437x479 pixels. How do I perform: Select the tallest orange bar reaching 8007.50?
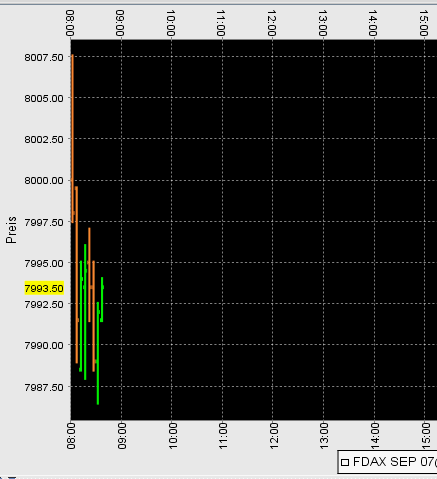pyautogui.click(x=72, y=138)
